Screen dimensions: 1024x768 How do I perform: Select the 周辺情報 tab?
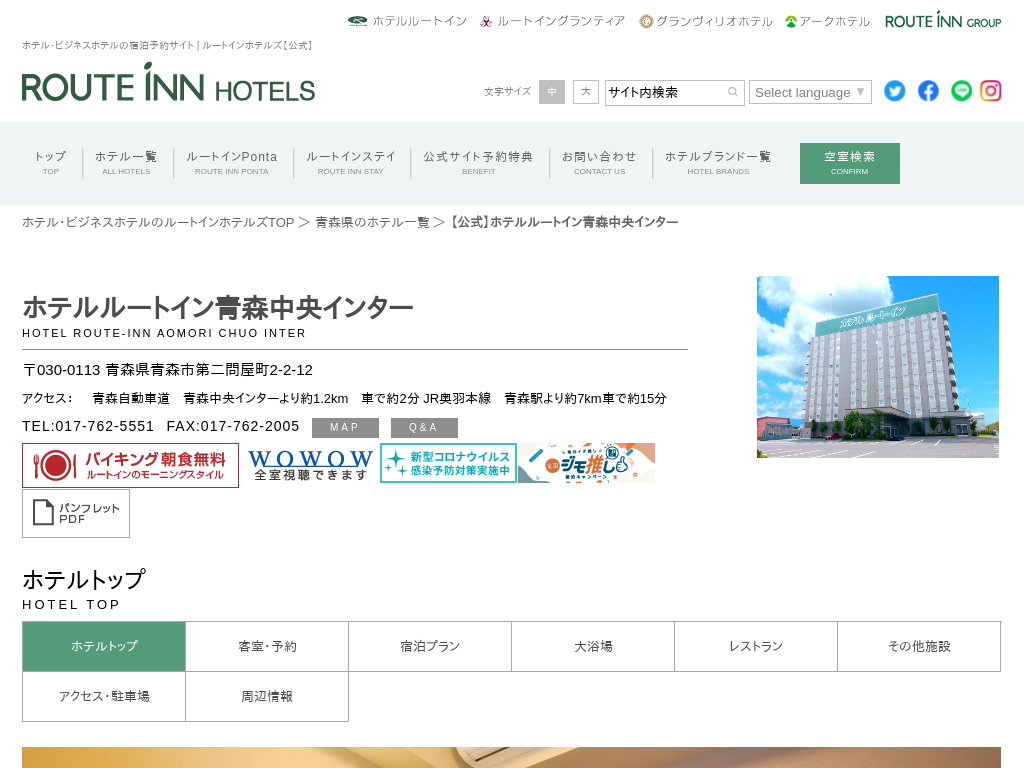coord(267,696)
